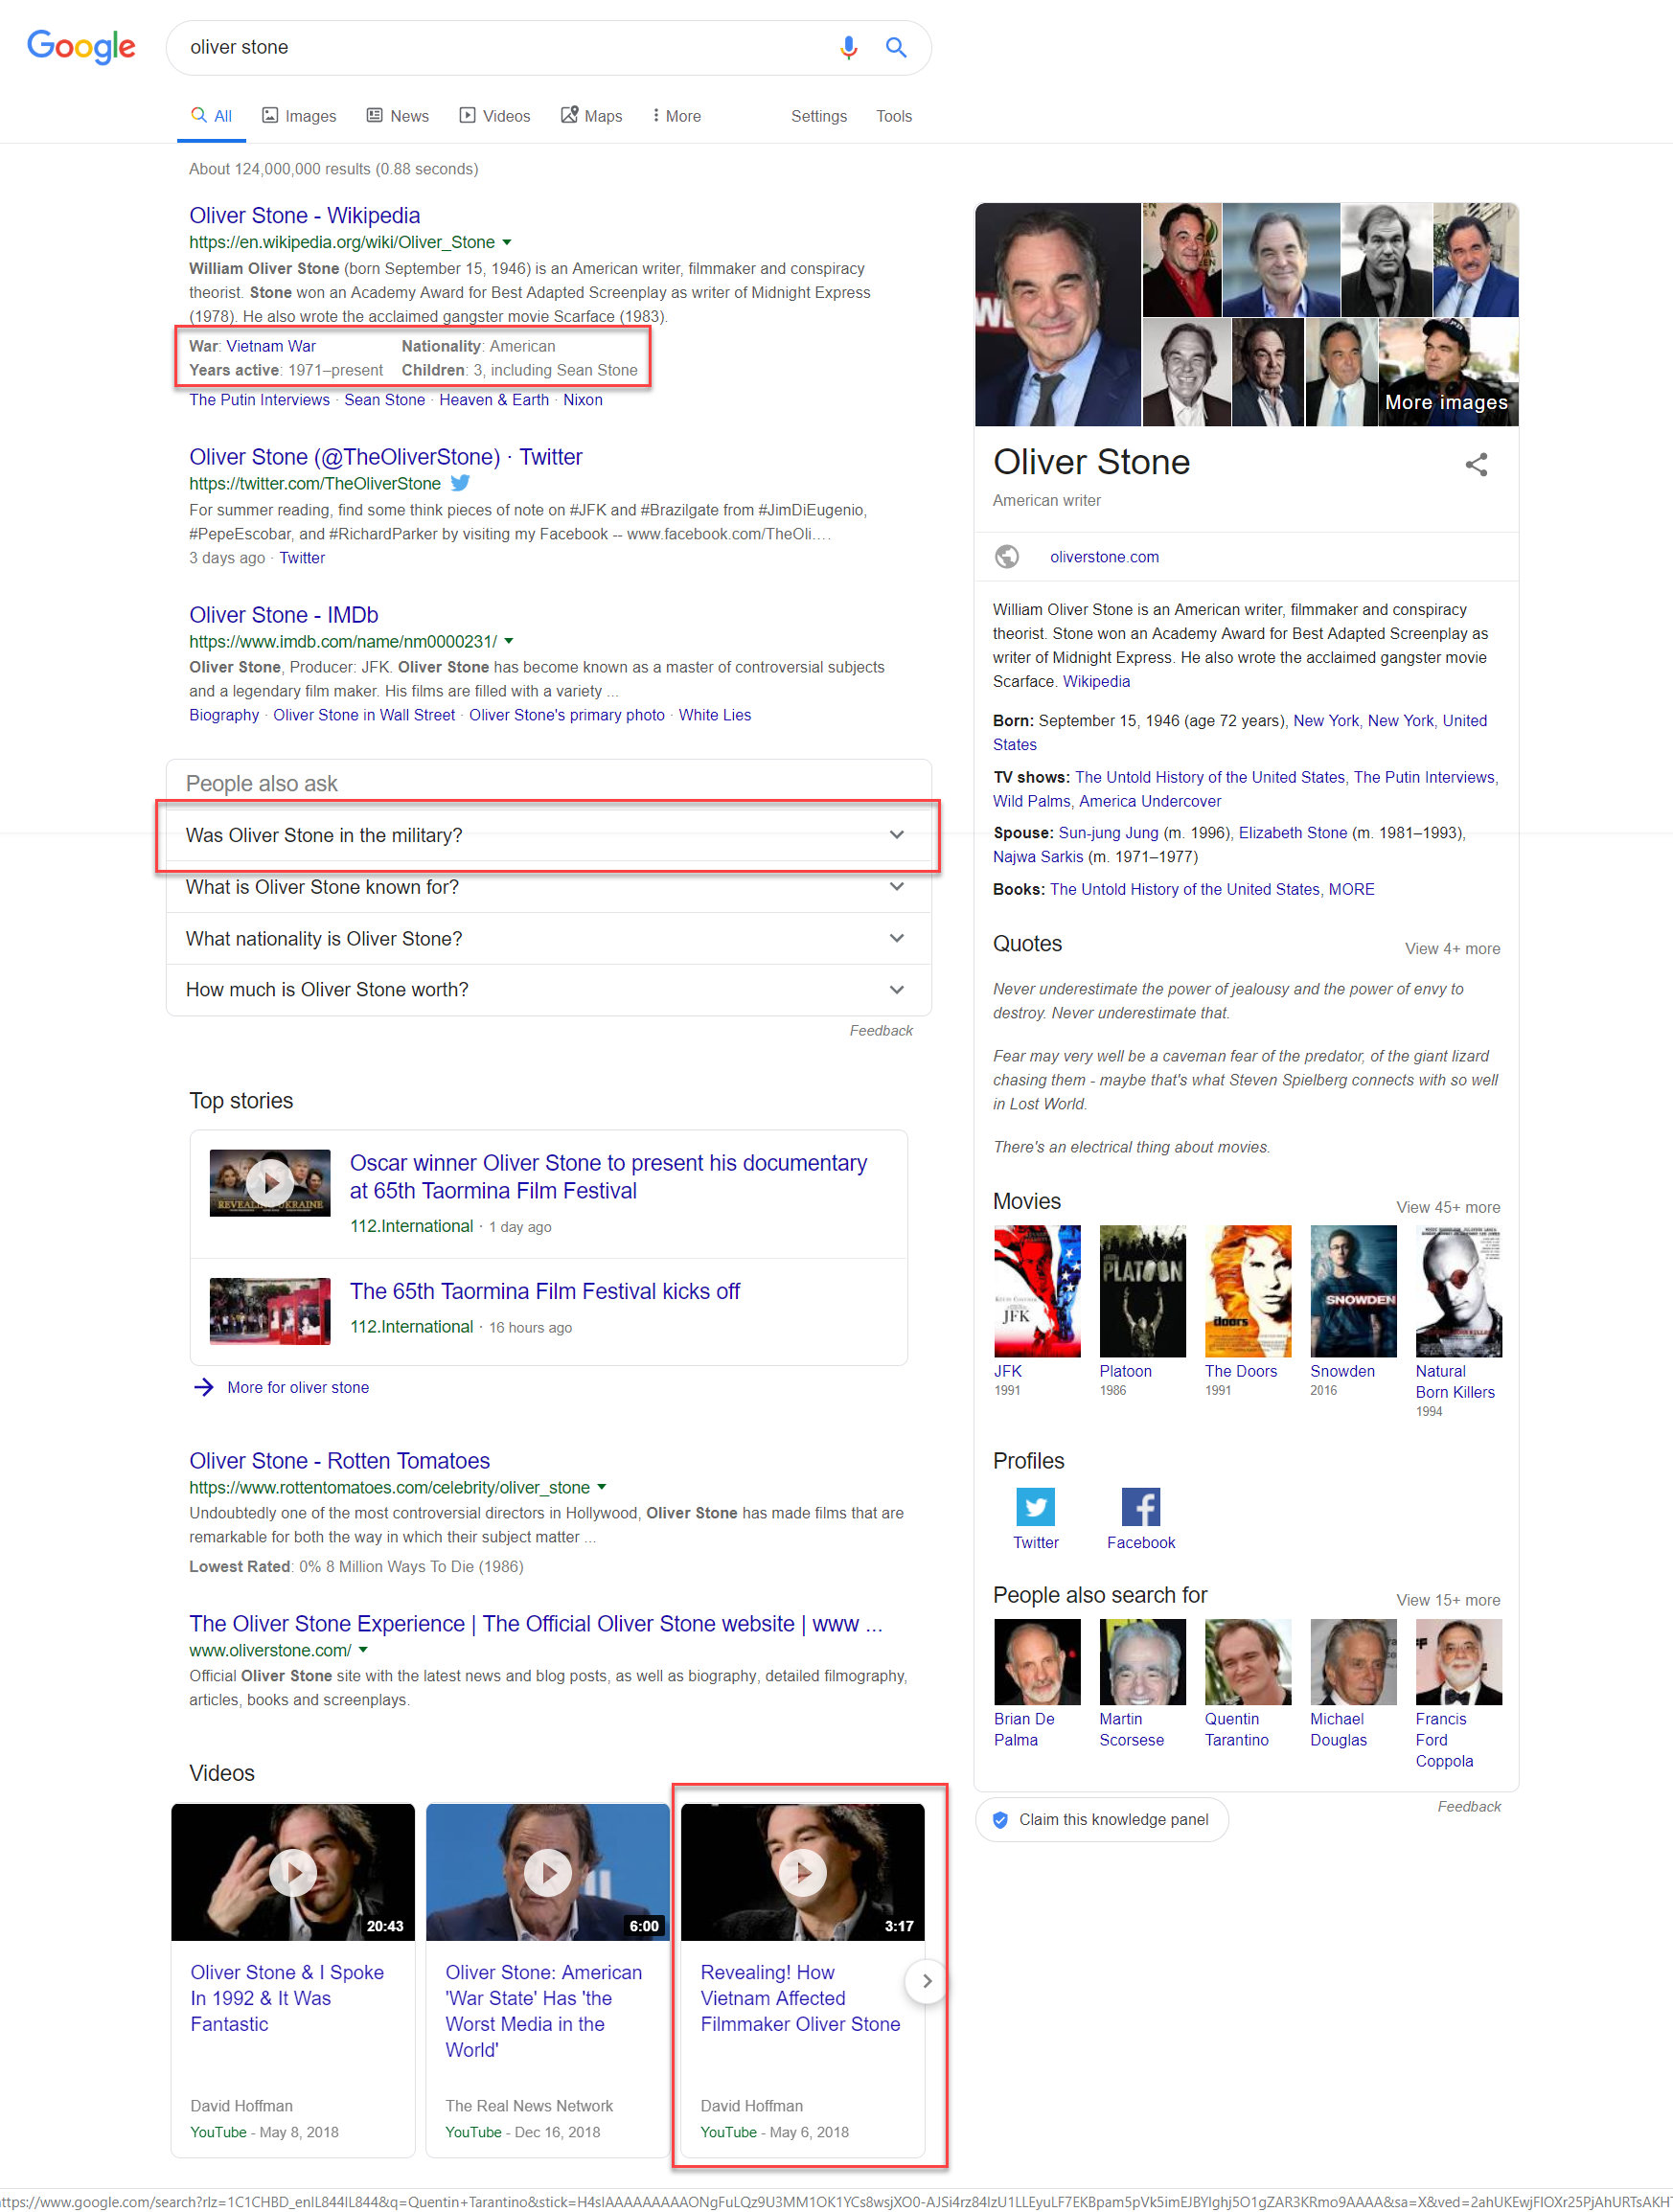
Task: Open the oliverstone.com website link
Action: 1104,557
